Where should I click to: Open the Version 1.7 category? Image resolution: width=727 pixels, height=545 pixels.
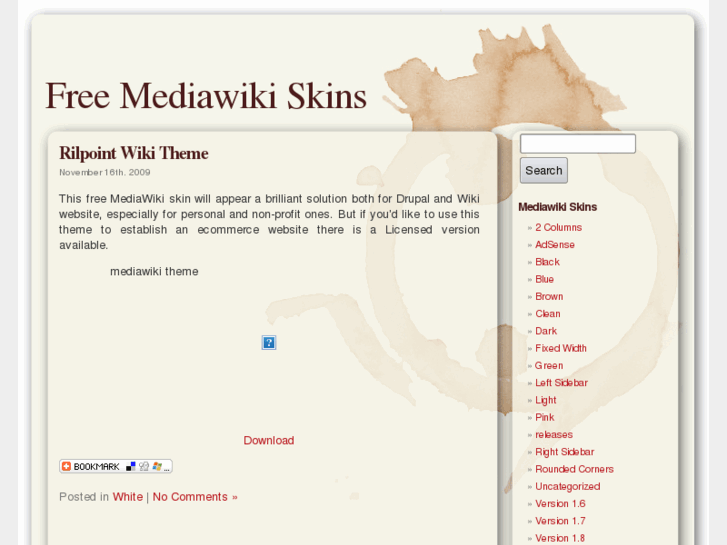point(560,521)
